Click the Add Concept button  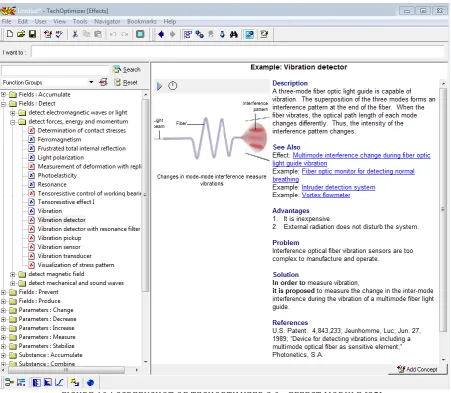(x=417, y=369)
